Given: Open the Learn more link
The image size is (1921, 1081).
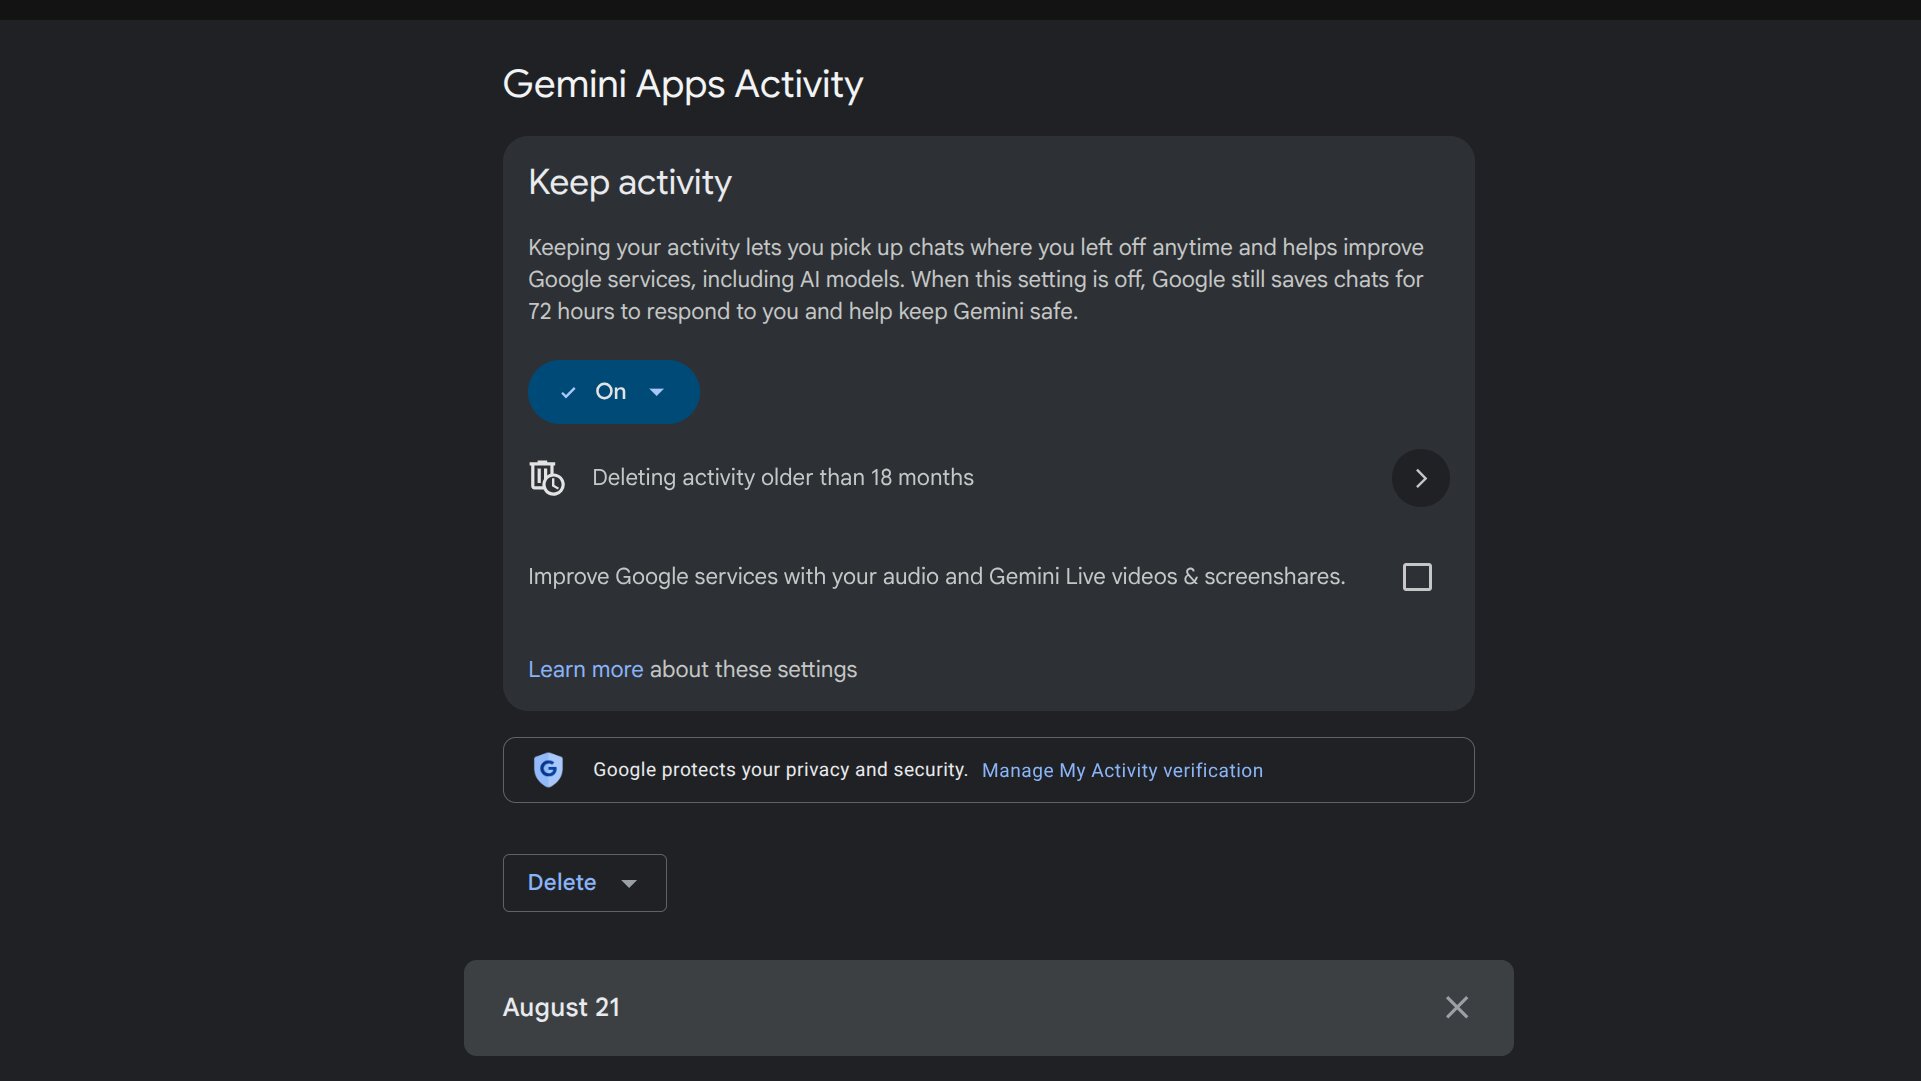Looking at the screenshot, I should point(585,669).
